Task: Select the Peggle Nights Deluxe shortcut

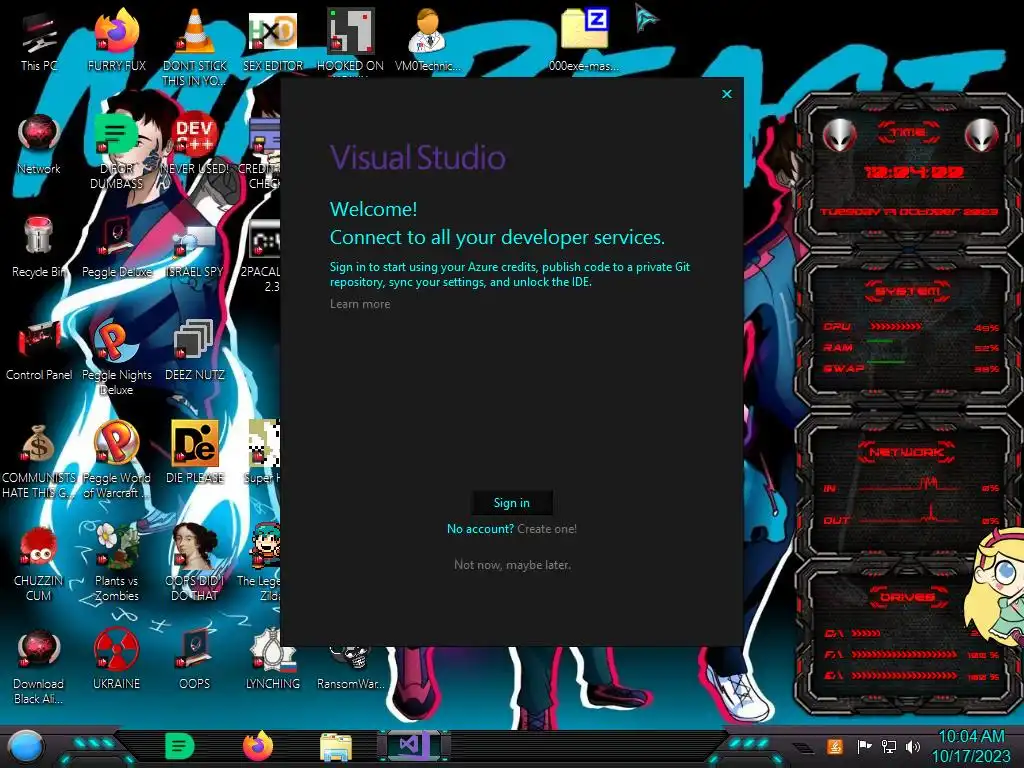Action: point(117,357)
